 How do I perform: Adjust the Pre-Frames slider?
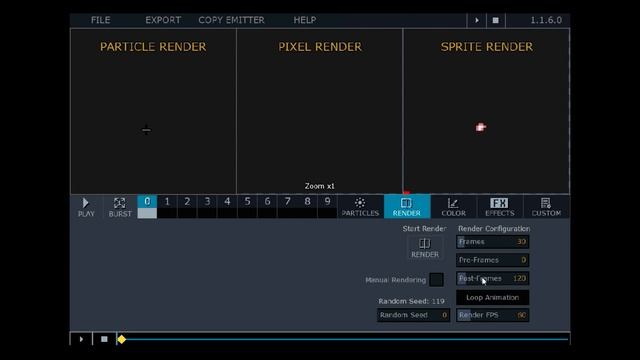click(493, 260)
